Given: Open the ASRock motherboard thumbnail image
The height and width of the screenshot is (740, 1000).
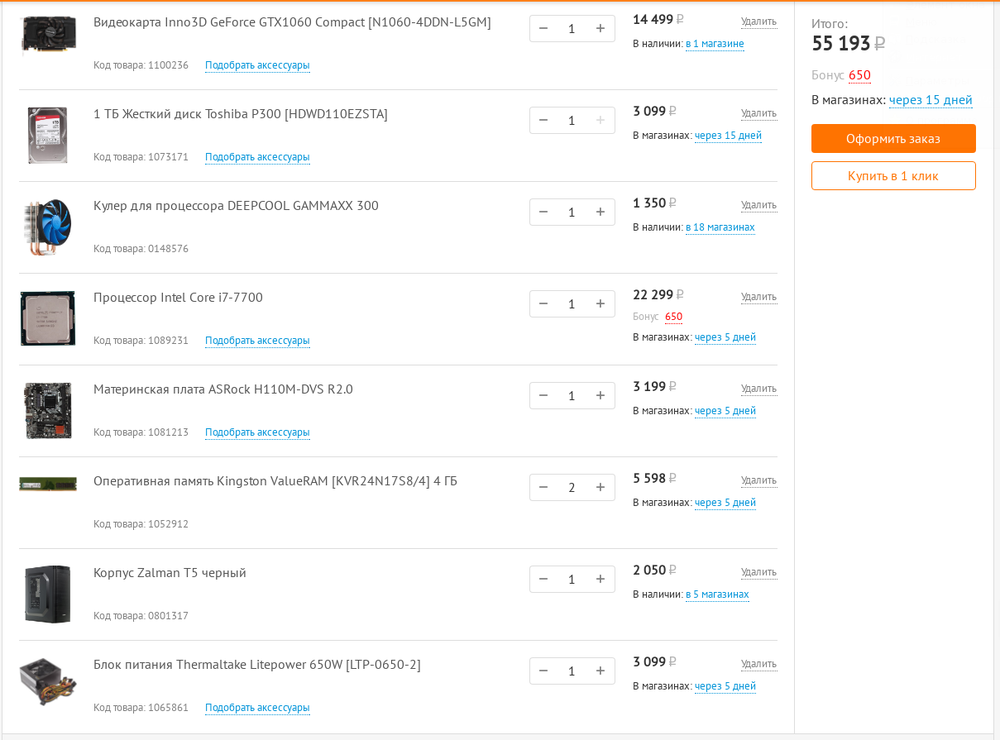Looking at the screenshot, I should coord(47,410).
